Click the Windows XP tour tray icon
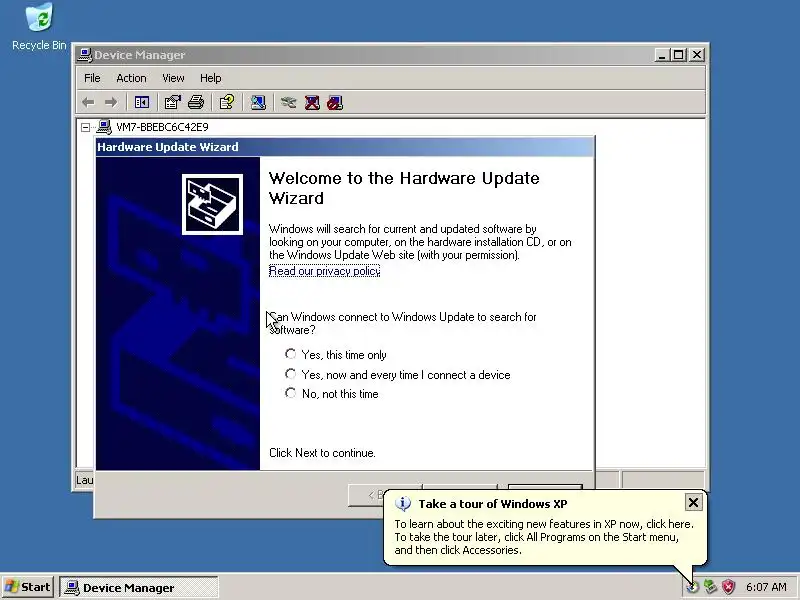800x600 pixels. tap(692, 587)
